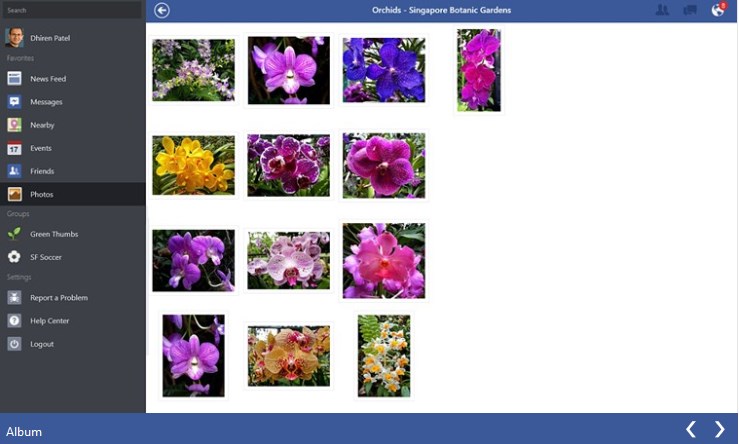Click the Search input field
This screenshot has width=739, height=444.
tap(72, 10)
